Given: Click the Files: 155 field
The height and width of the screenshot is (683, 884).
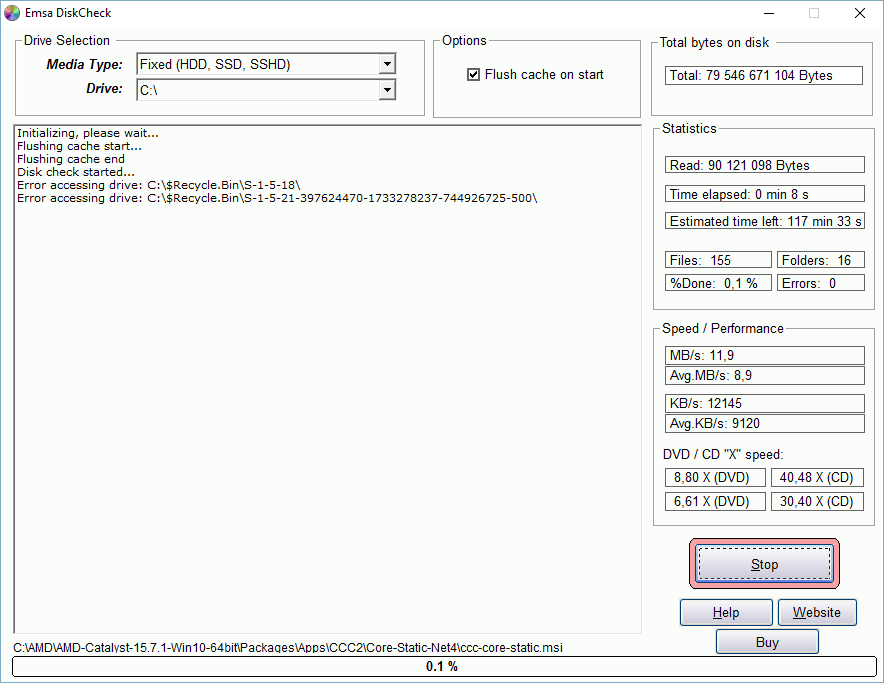Looking at the screenshot, I should 718,260.
